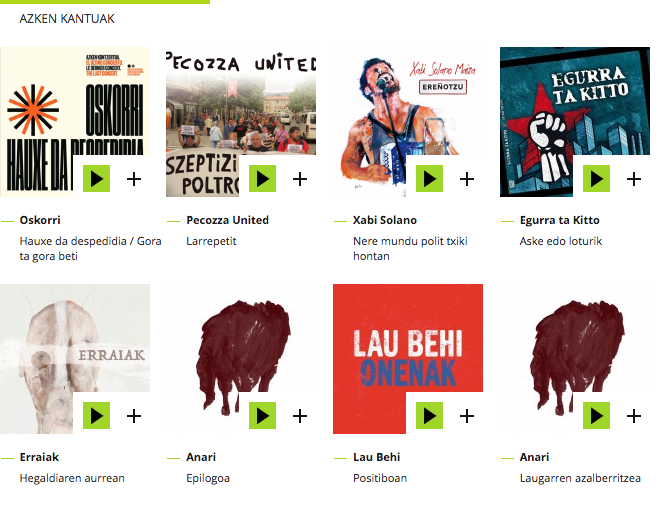The width and height of the screenshot is (660, 527).
Task: Play Egurra ta Kitto's Aske edo loturik
Action: click(596, 178)
